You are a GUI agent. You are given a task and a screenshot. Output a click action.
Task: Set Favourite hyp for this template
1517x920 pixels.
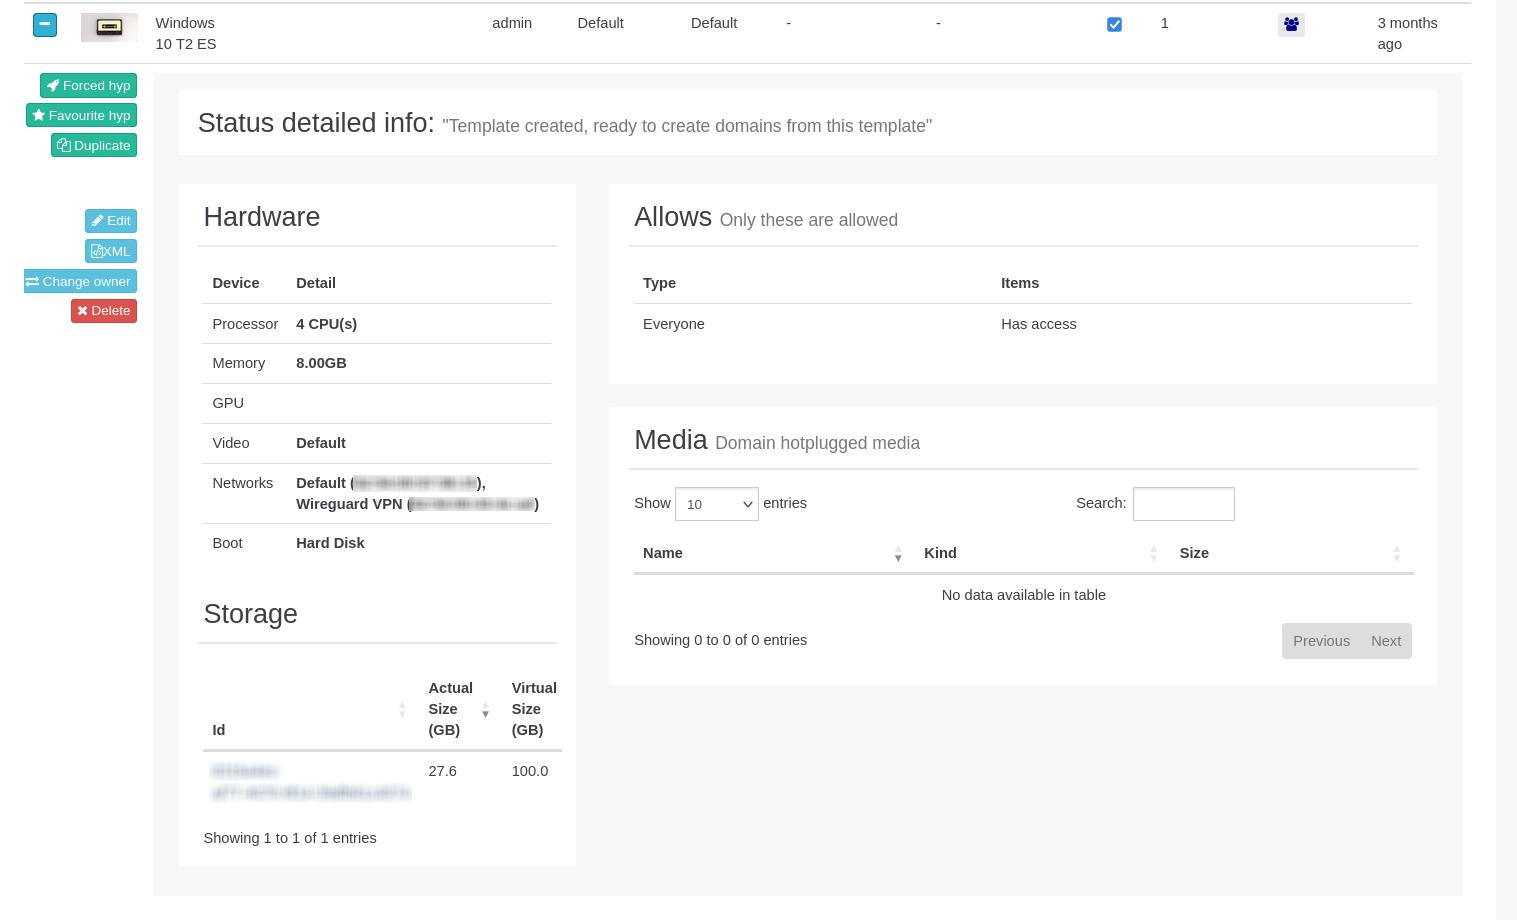(81, 116)
